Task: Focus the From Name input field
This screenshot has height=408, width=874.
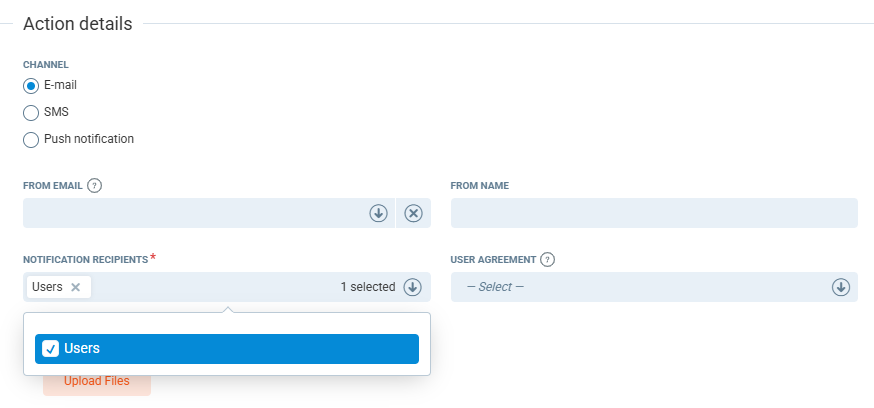Action: (654, 213)
